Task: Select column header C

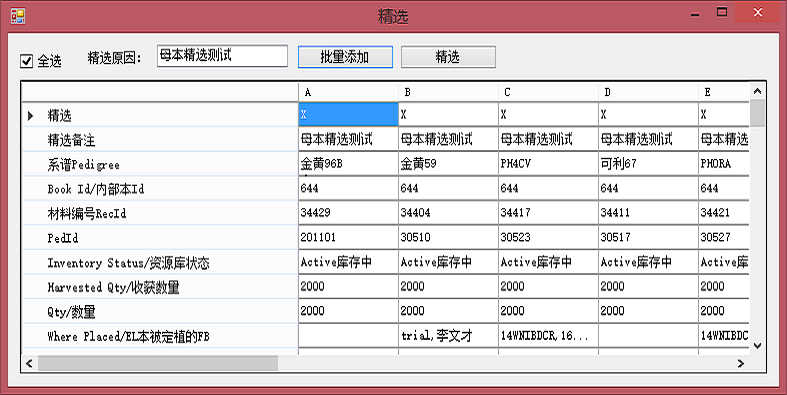Action: pos(548,92)
